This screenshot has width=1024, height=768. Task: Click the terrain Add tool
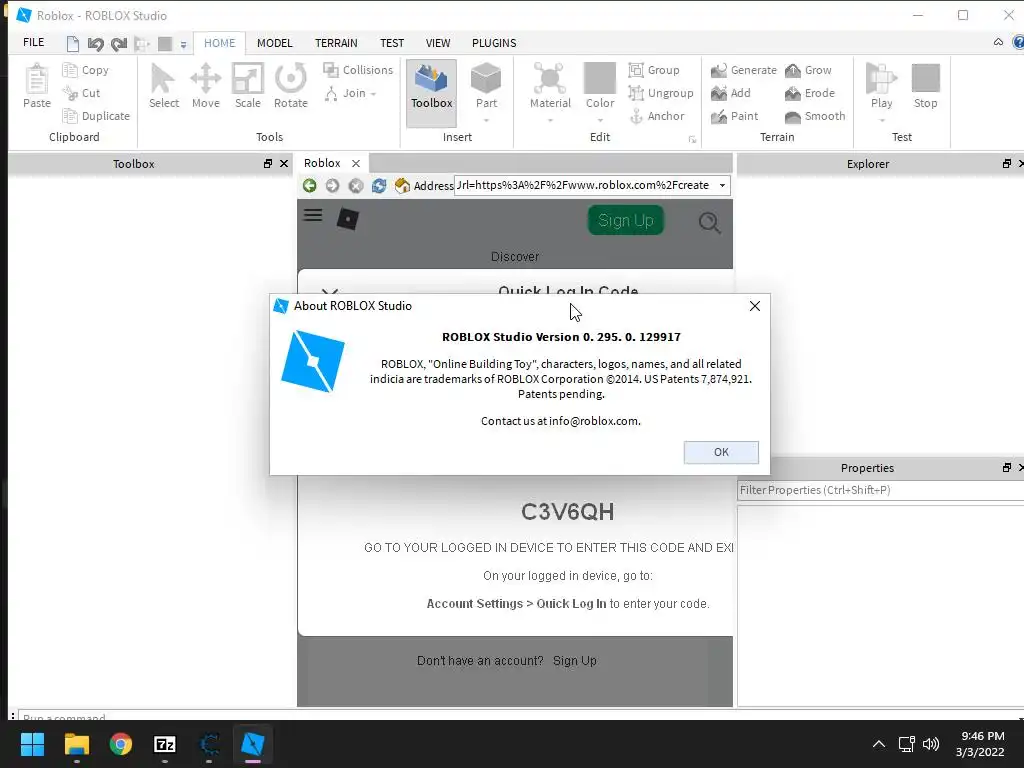731,93
